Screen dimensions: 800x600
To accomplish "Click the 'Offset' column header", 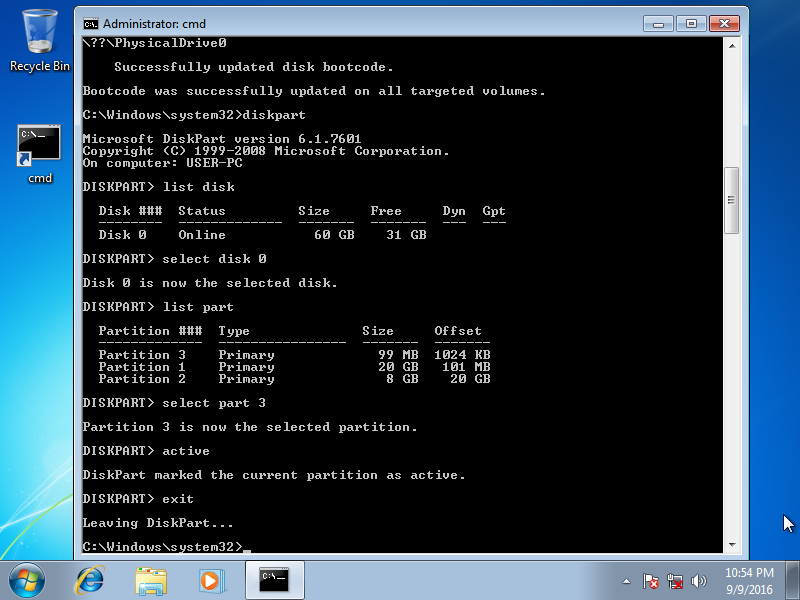I will pyautogui.click(x=458, y=331).
